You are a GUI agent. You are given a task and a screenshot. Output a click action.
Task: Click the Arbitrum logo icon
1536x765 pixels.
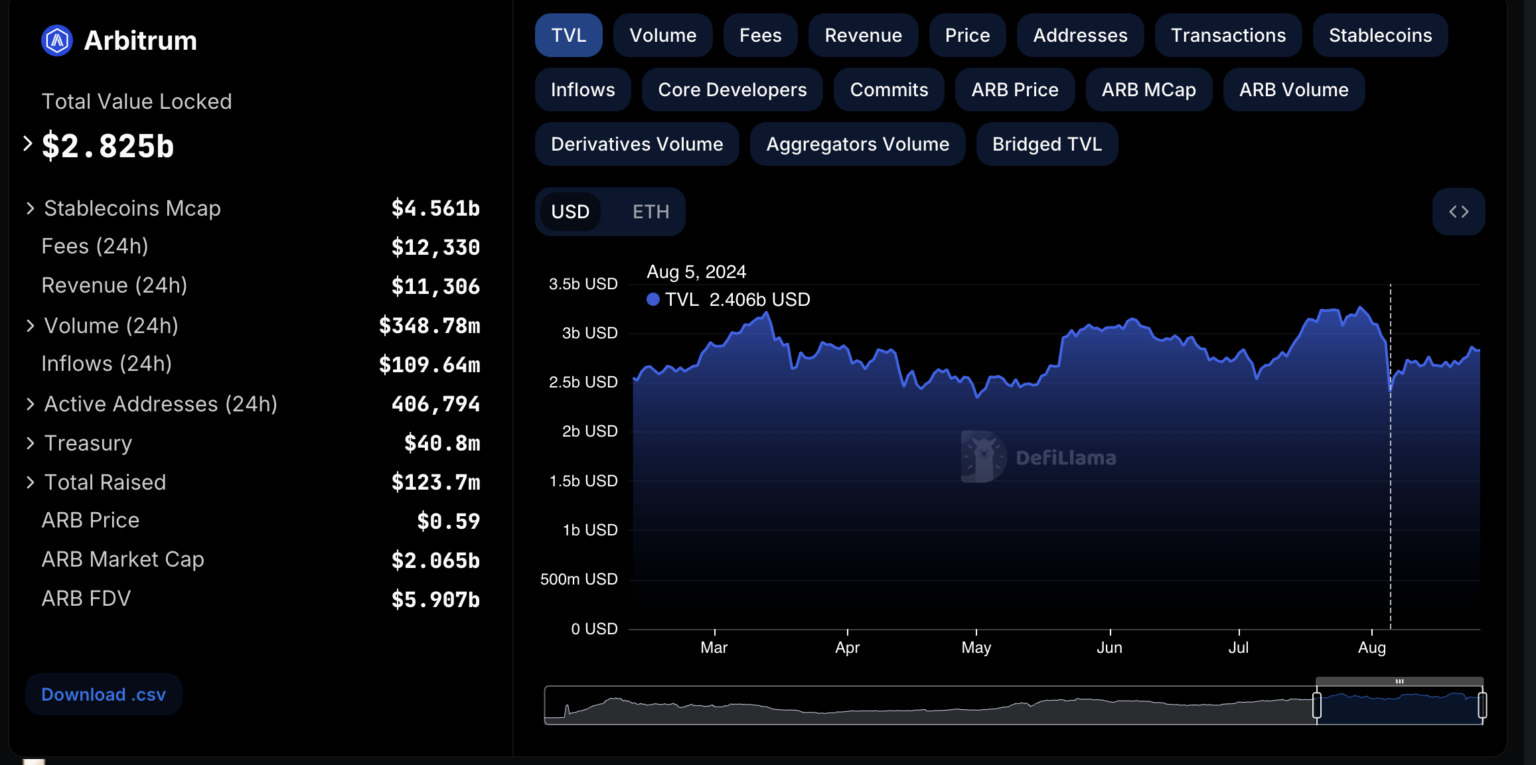point(57,41)
